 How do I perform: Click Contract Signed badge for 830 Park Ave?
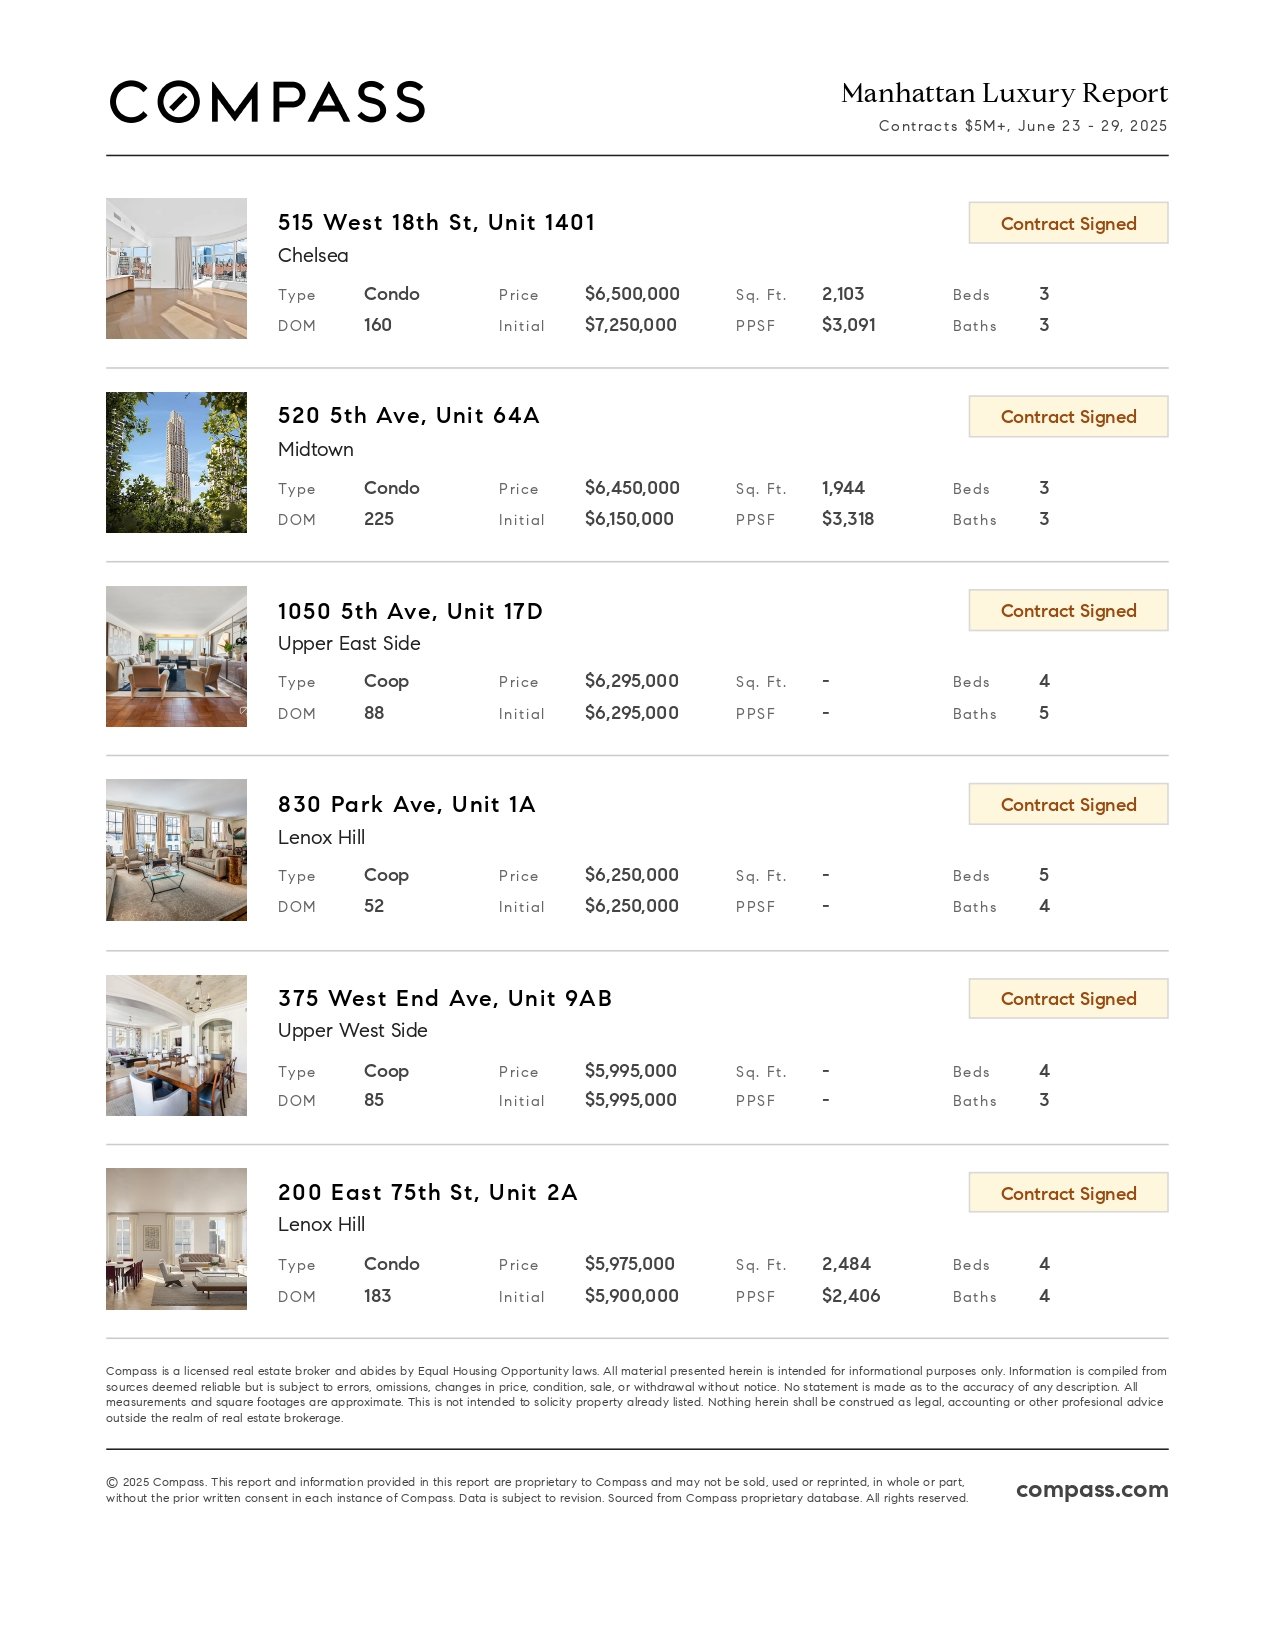[1068, 805]
